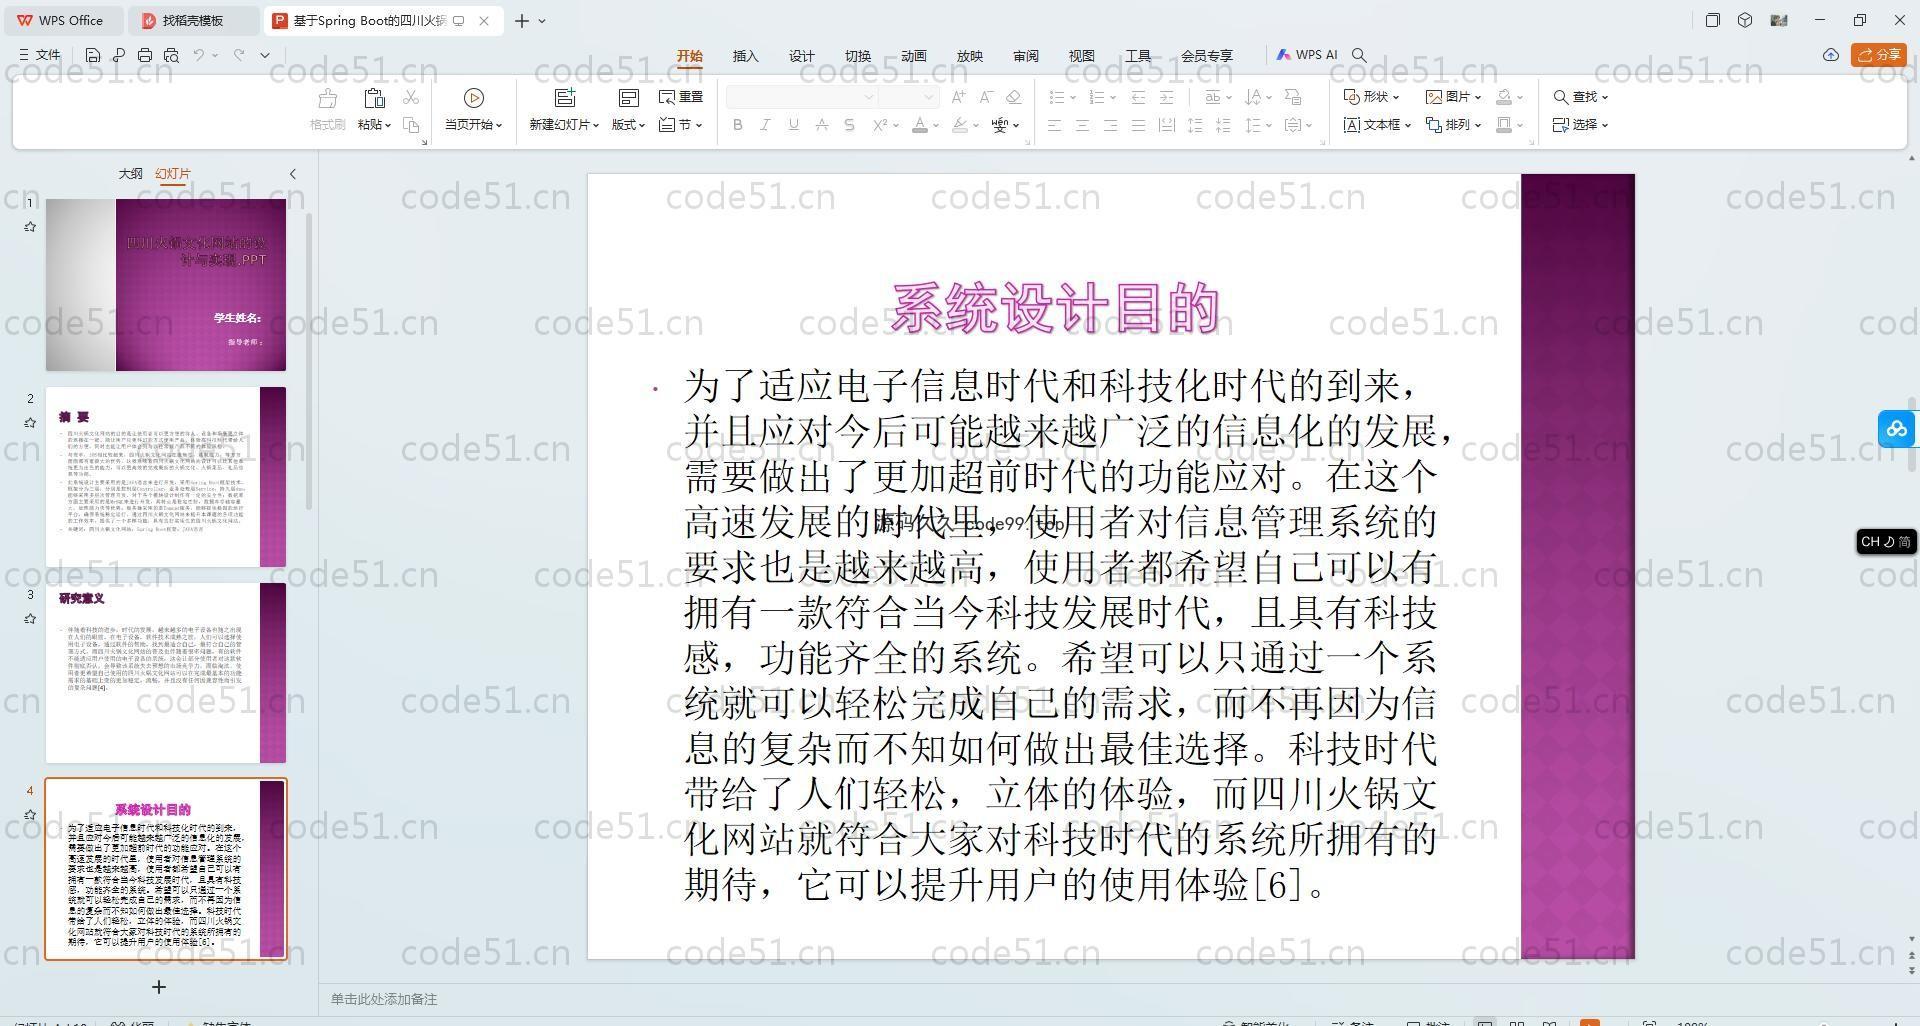
Task: Click the Undo arrow icon
Action: [x=199, y=55]
